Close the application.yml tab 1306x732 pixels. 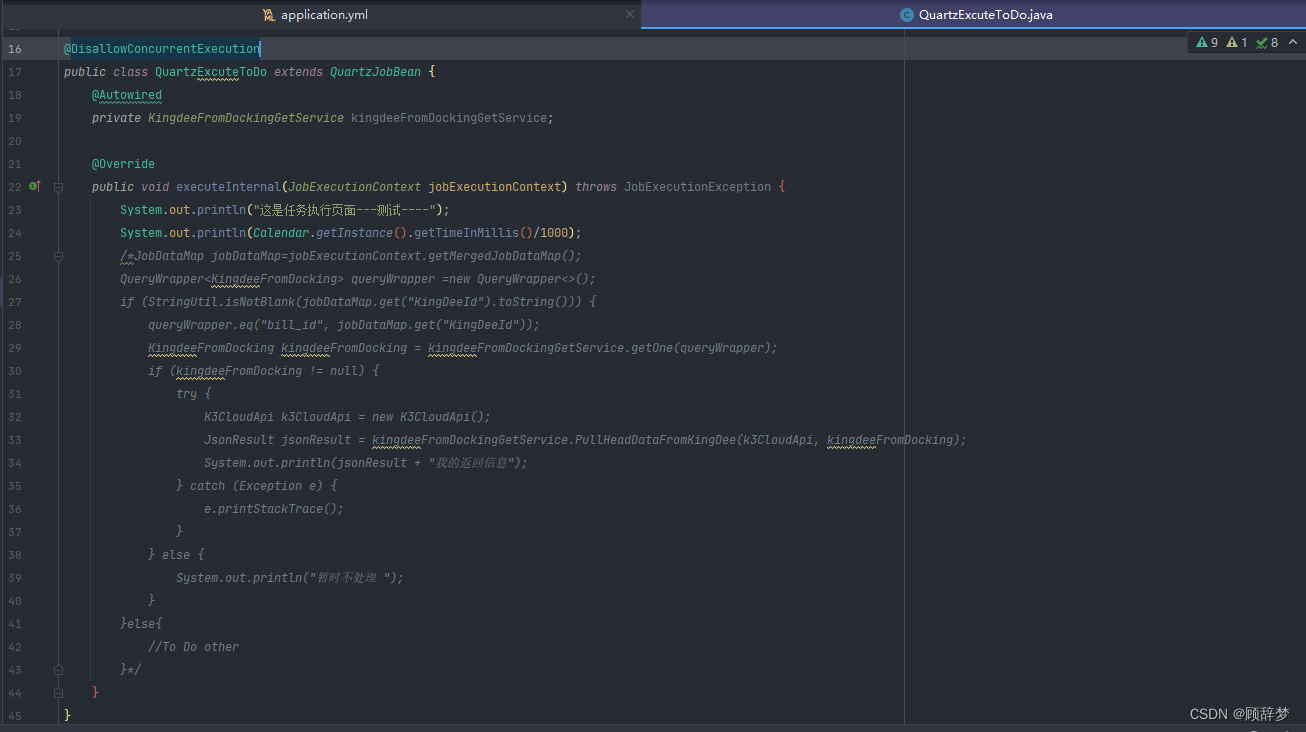pyautogui.click(x=629, y=14)
